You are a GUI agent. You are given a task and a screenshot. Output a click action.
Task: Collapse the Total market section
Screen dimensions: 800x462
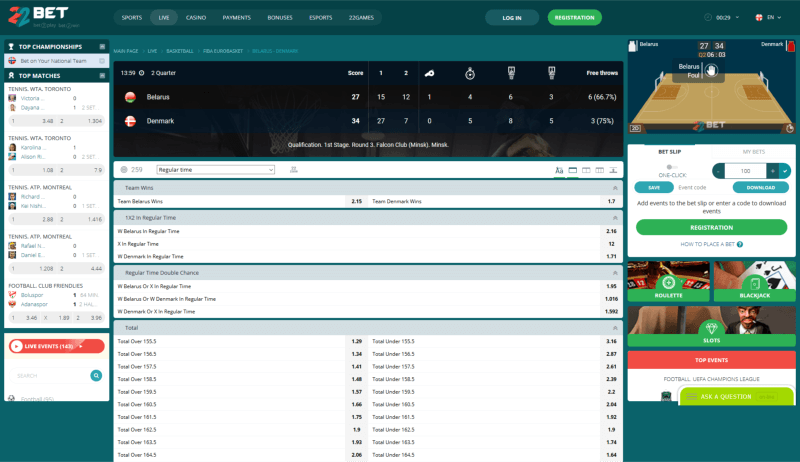click(615, 328)
